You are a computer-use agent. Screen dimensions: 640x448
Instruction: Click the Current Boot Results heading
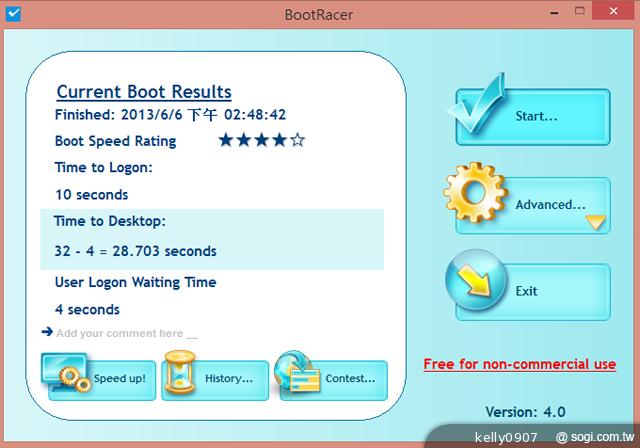[x=144, y=92]
